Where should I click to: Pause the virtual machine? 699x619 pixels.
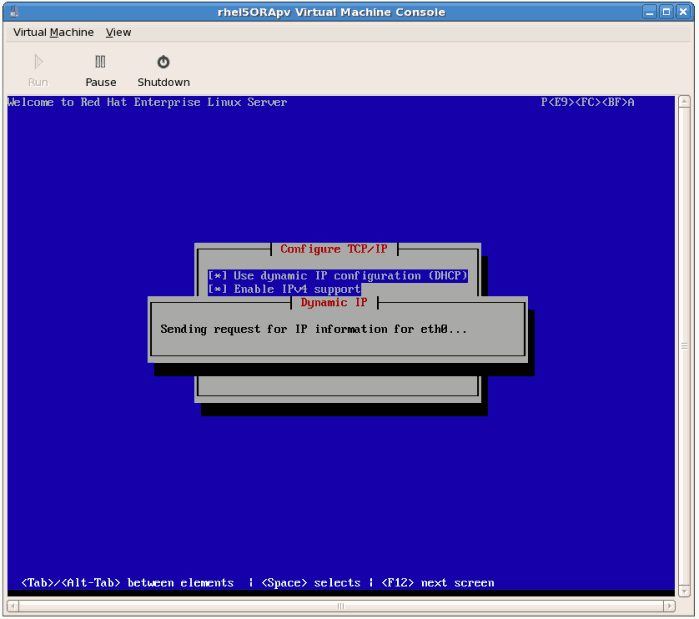coord(100,70)
